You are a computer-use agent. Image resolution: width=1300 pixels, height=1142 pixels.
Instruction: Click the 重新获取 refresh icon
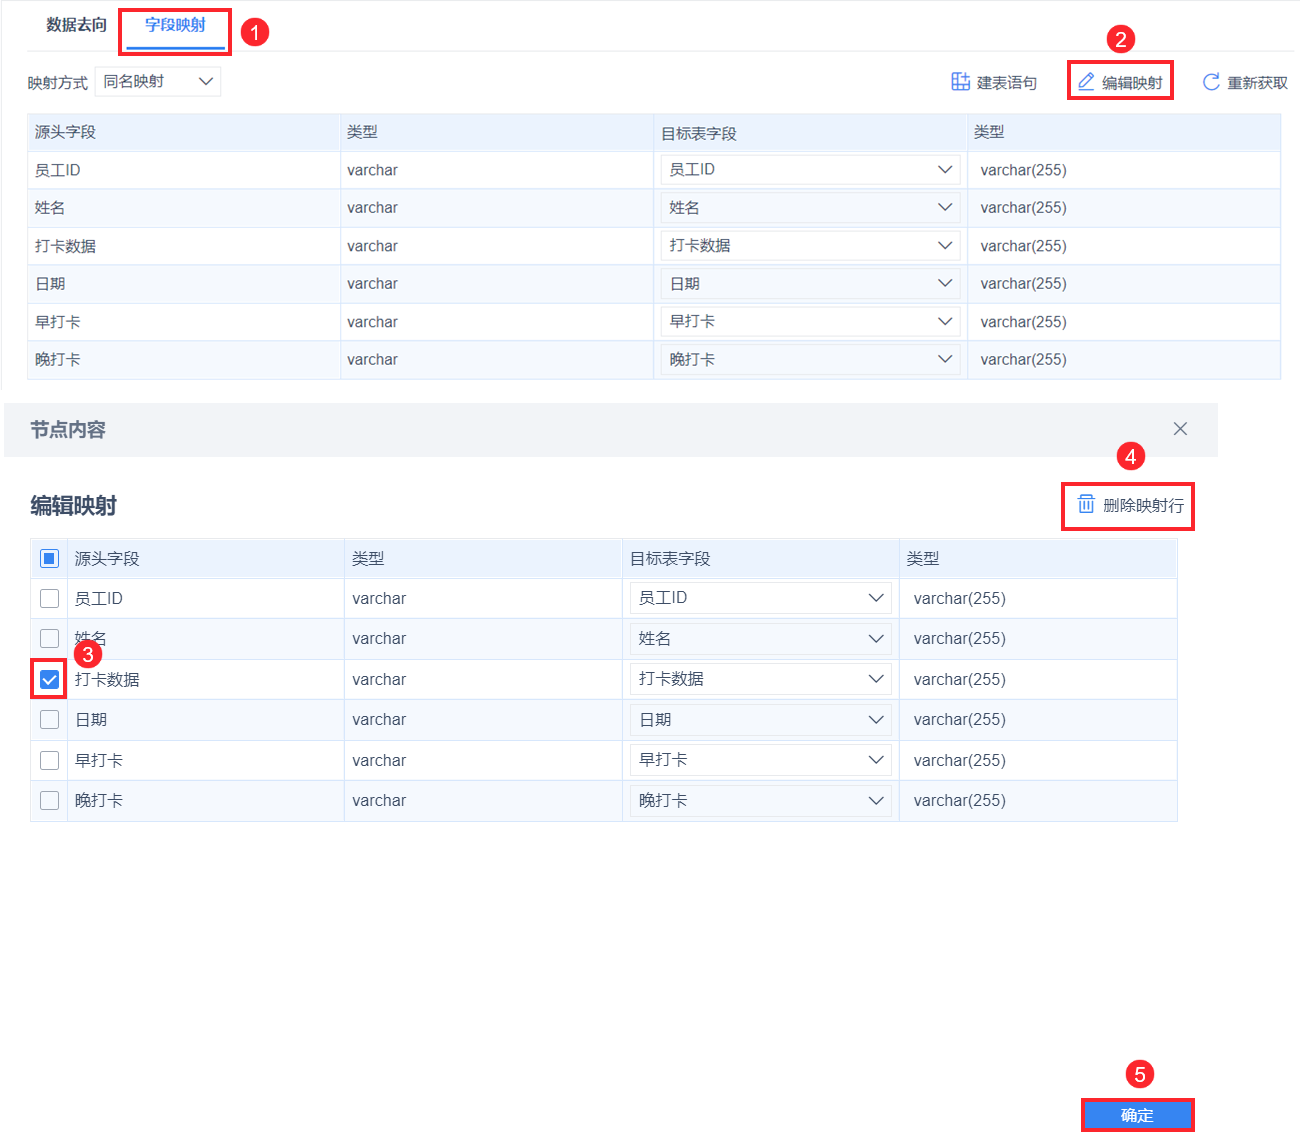click(1211, 82)
